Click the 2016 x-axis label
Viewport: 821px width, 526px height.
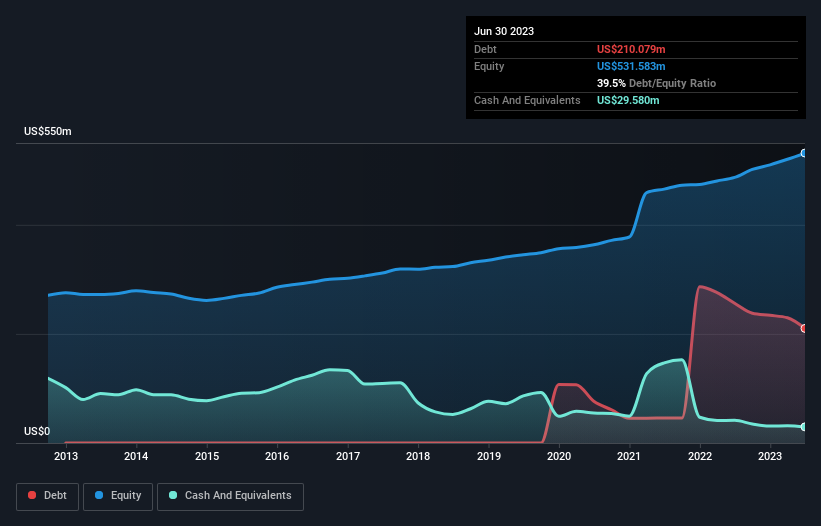(277, 456)
